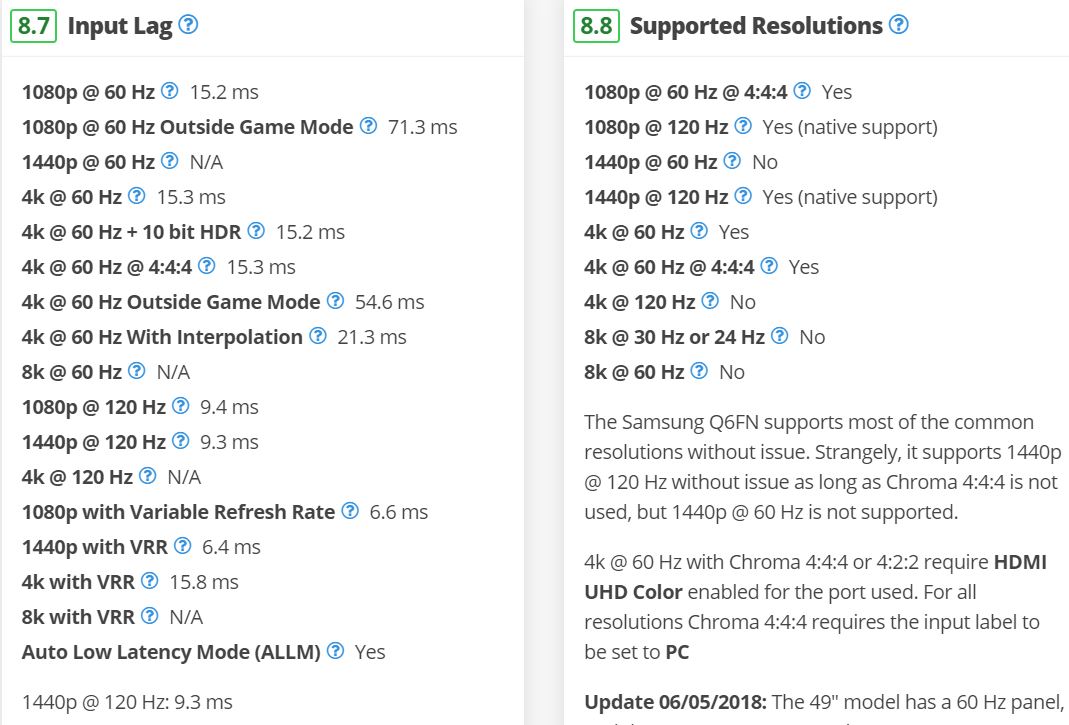
Task: Click help icon for 1440p with VRR
Action: (182, 546)
